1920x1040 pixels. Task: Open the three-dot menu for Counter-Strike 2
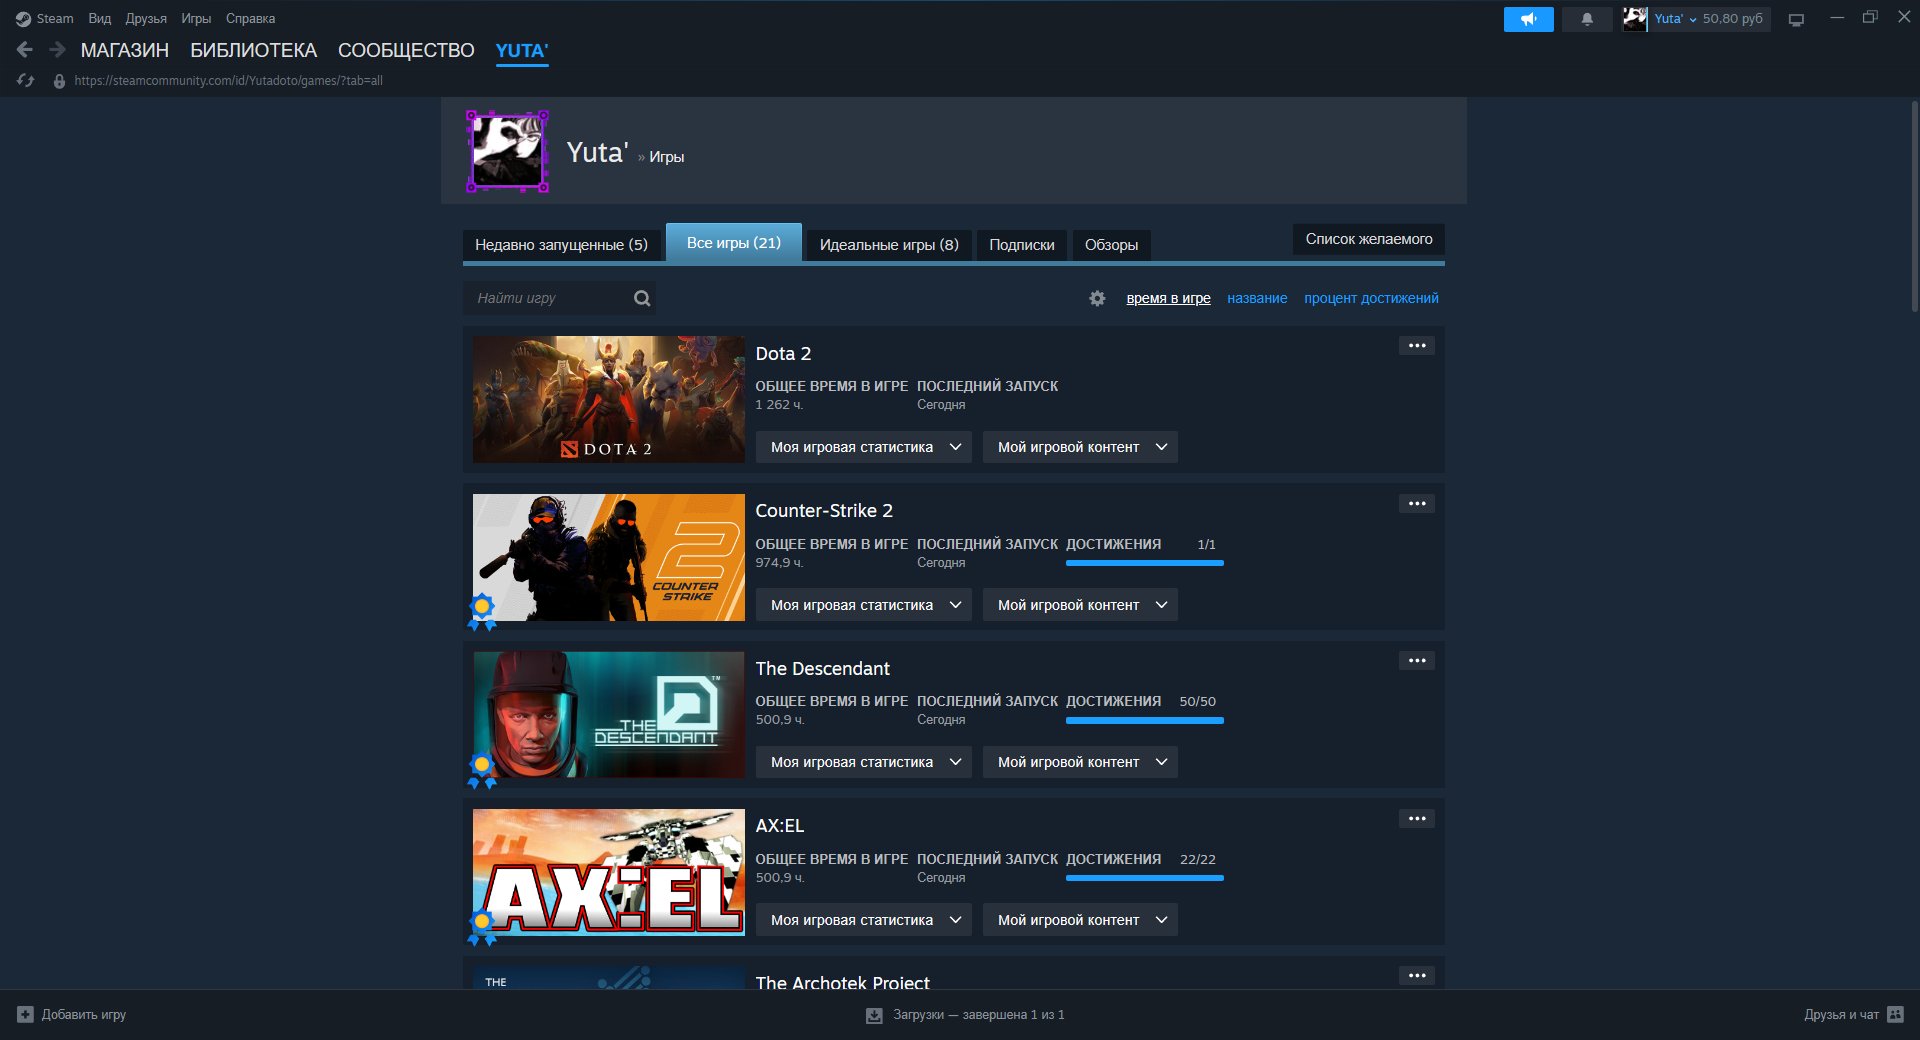tap(1417, 503)
